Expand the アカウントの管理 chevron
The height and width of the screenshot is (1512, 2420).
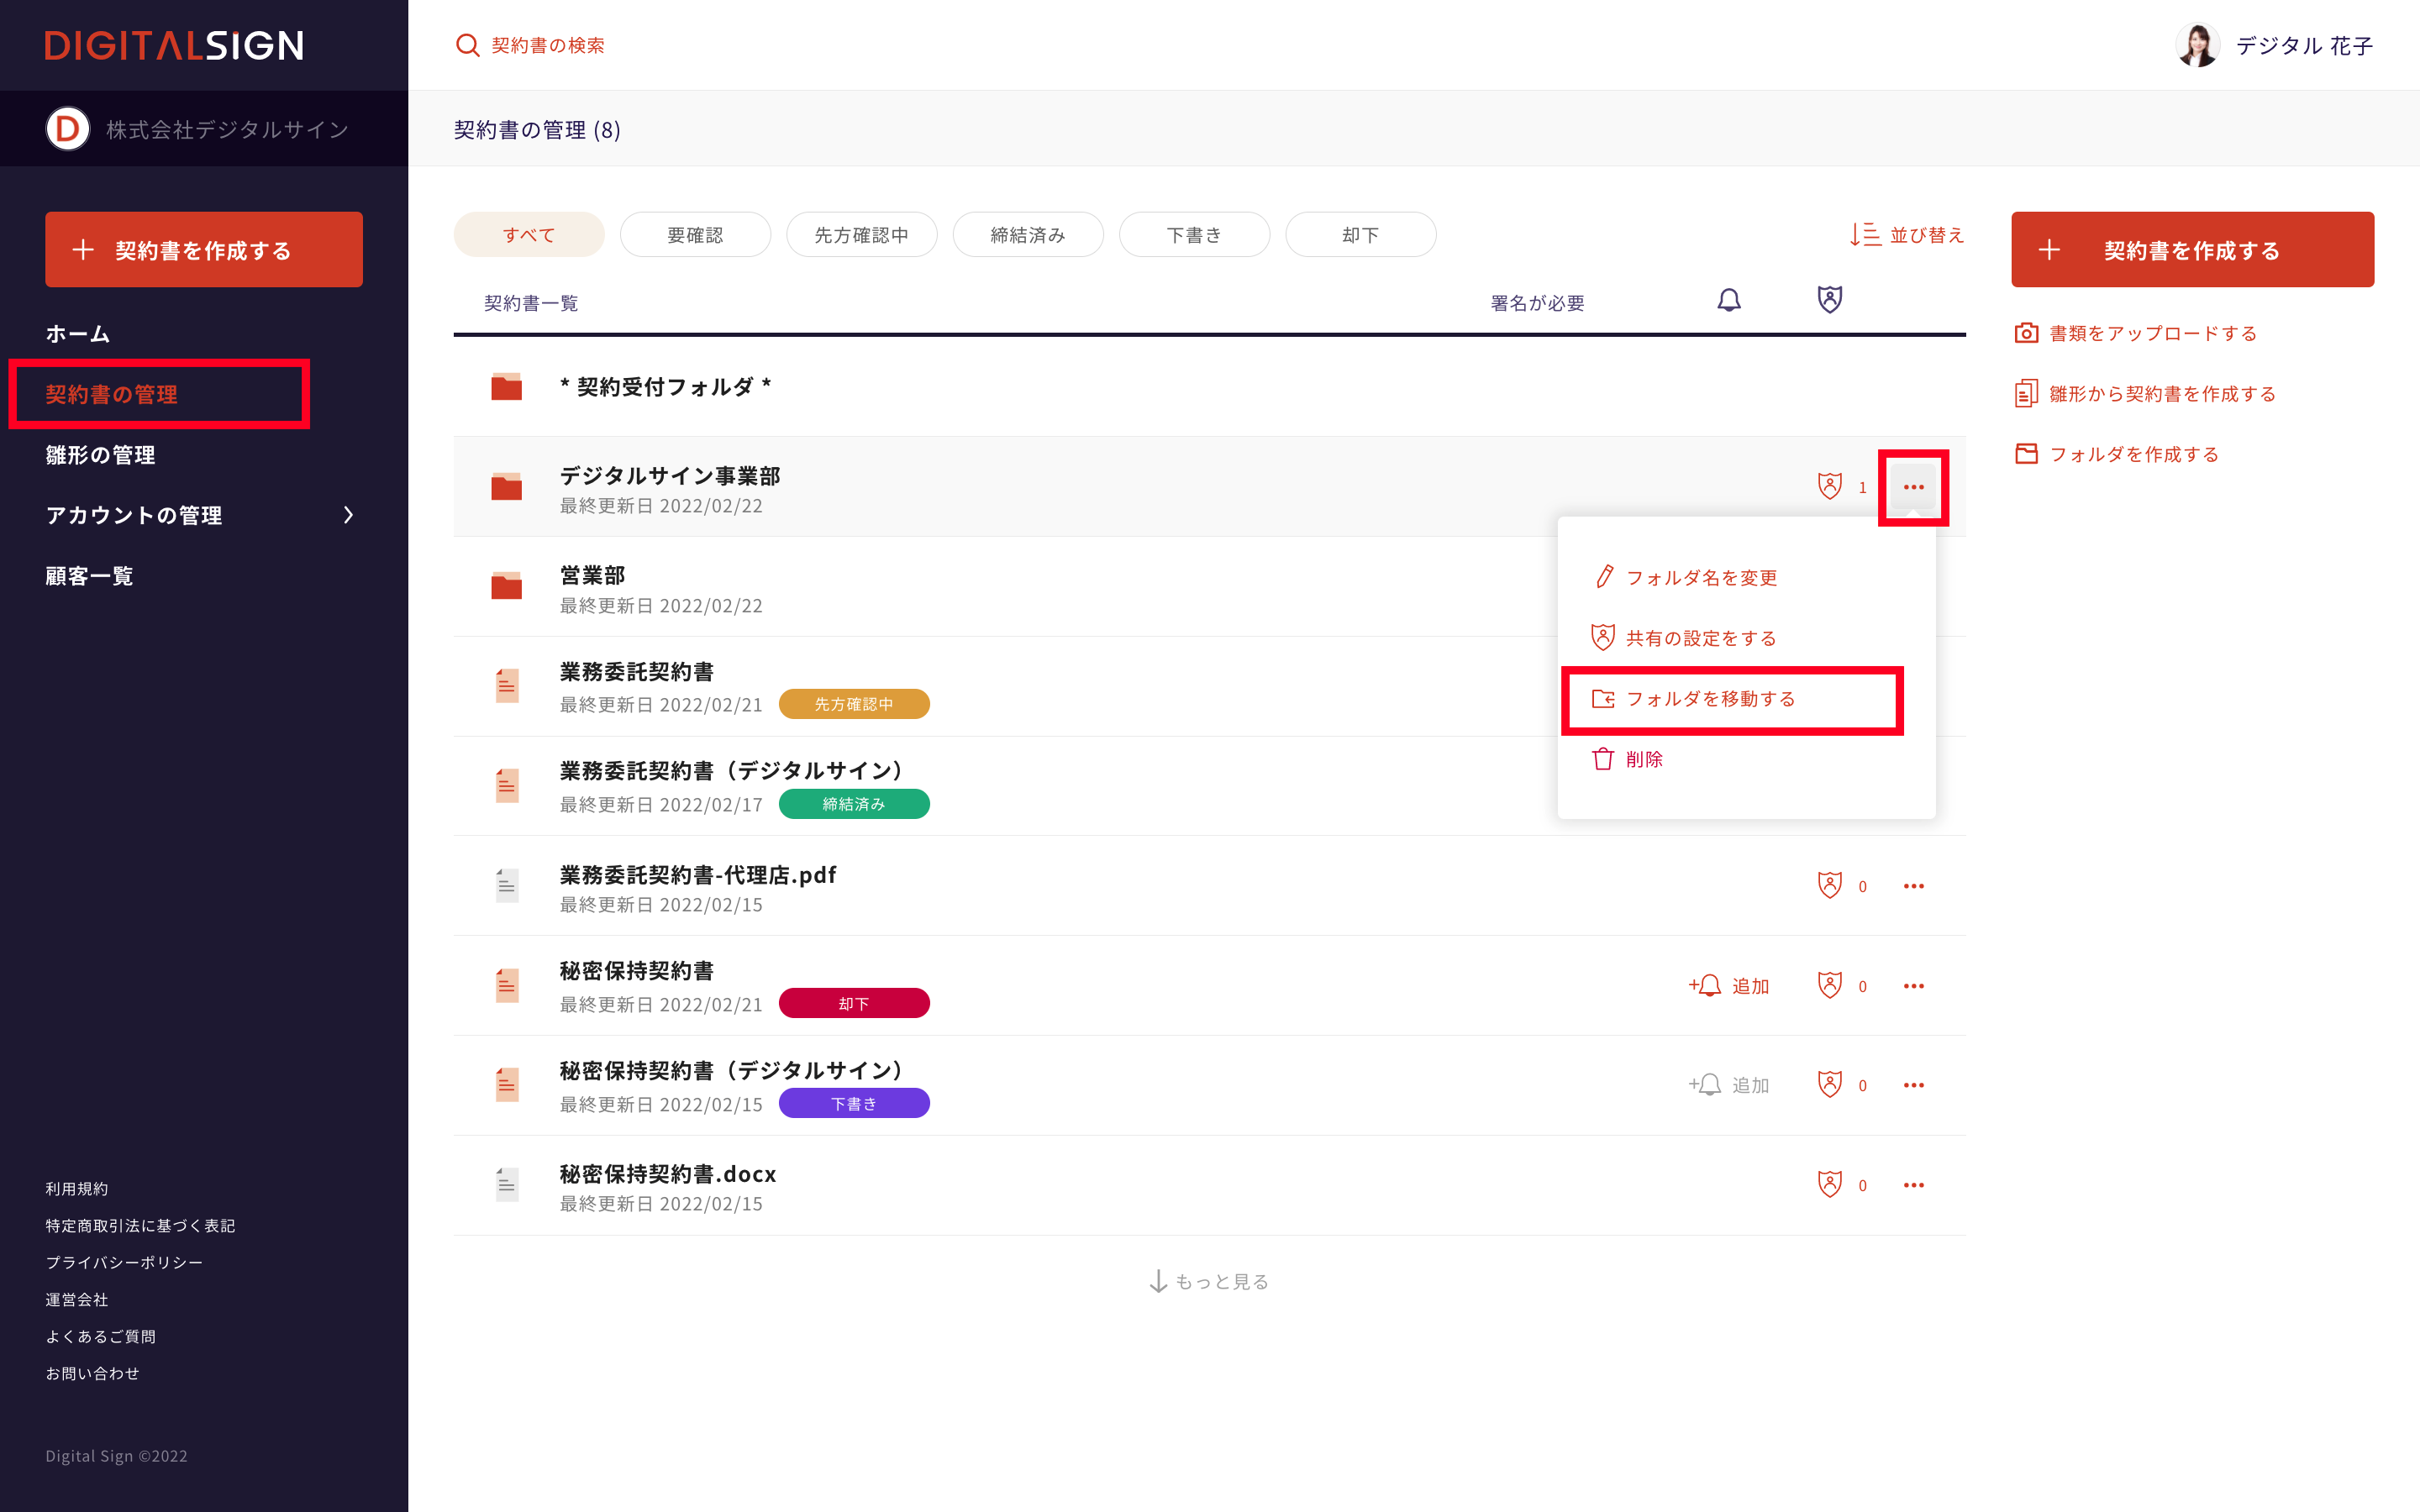coord(348,515)
